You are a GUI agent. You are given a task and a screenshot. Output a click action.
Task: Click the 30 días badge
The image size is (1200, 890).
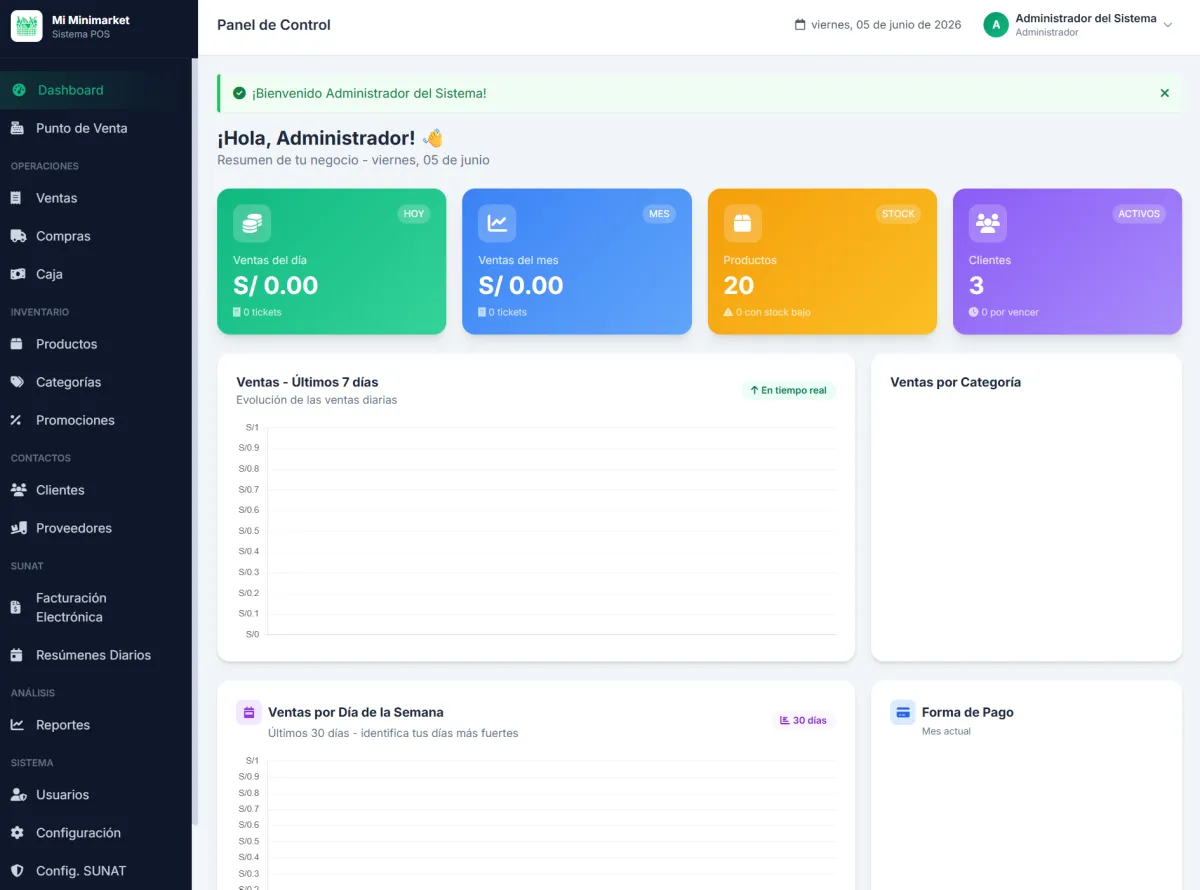(803, 720)
